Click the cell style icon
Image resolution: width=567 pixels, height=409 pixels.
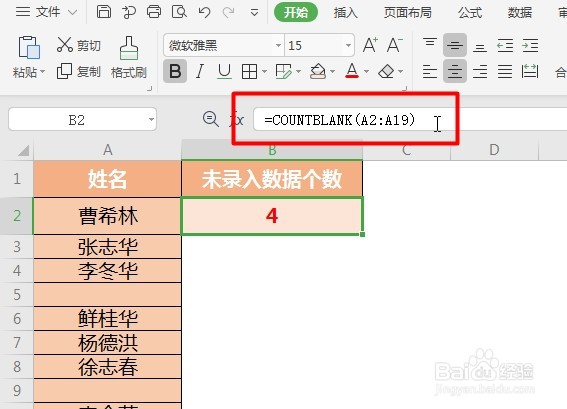tap(283, 71)
